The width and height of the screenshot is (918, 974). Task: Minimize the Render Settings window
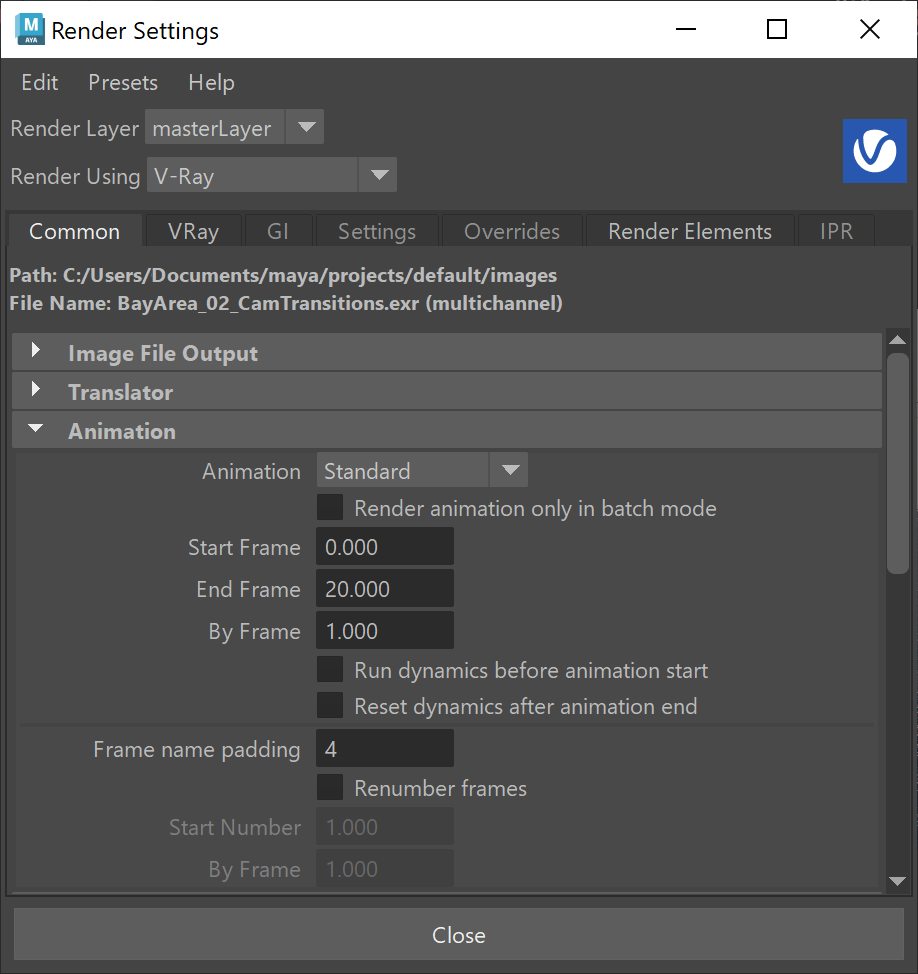click(x=686, y=29)
